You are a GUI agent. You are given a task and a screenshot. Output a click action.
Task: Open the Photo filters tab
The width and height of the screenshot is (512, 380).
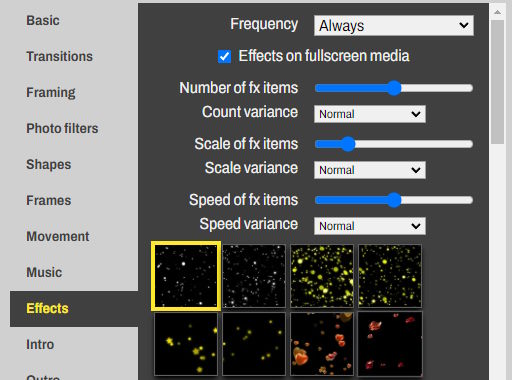[x=62, y=128]
